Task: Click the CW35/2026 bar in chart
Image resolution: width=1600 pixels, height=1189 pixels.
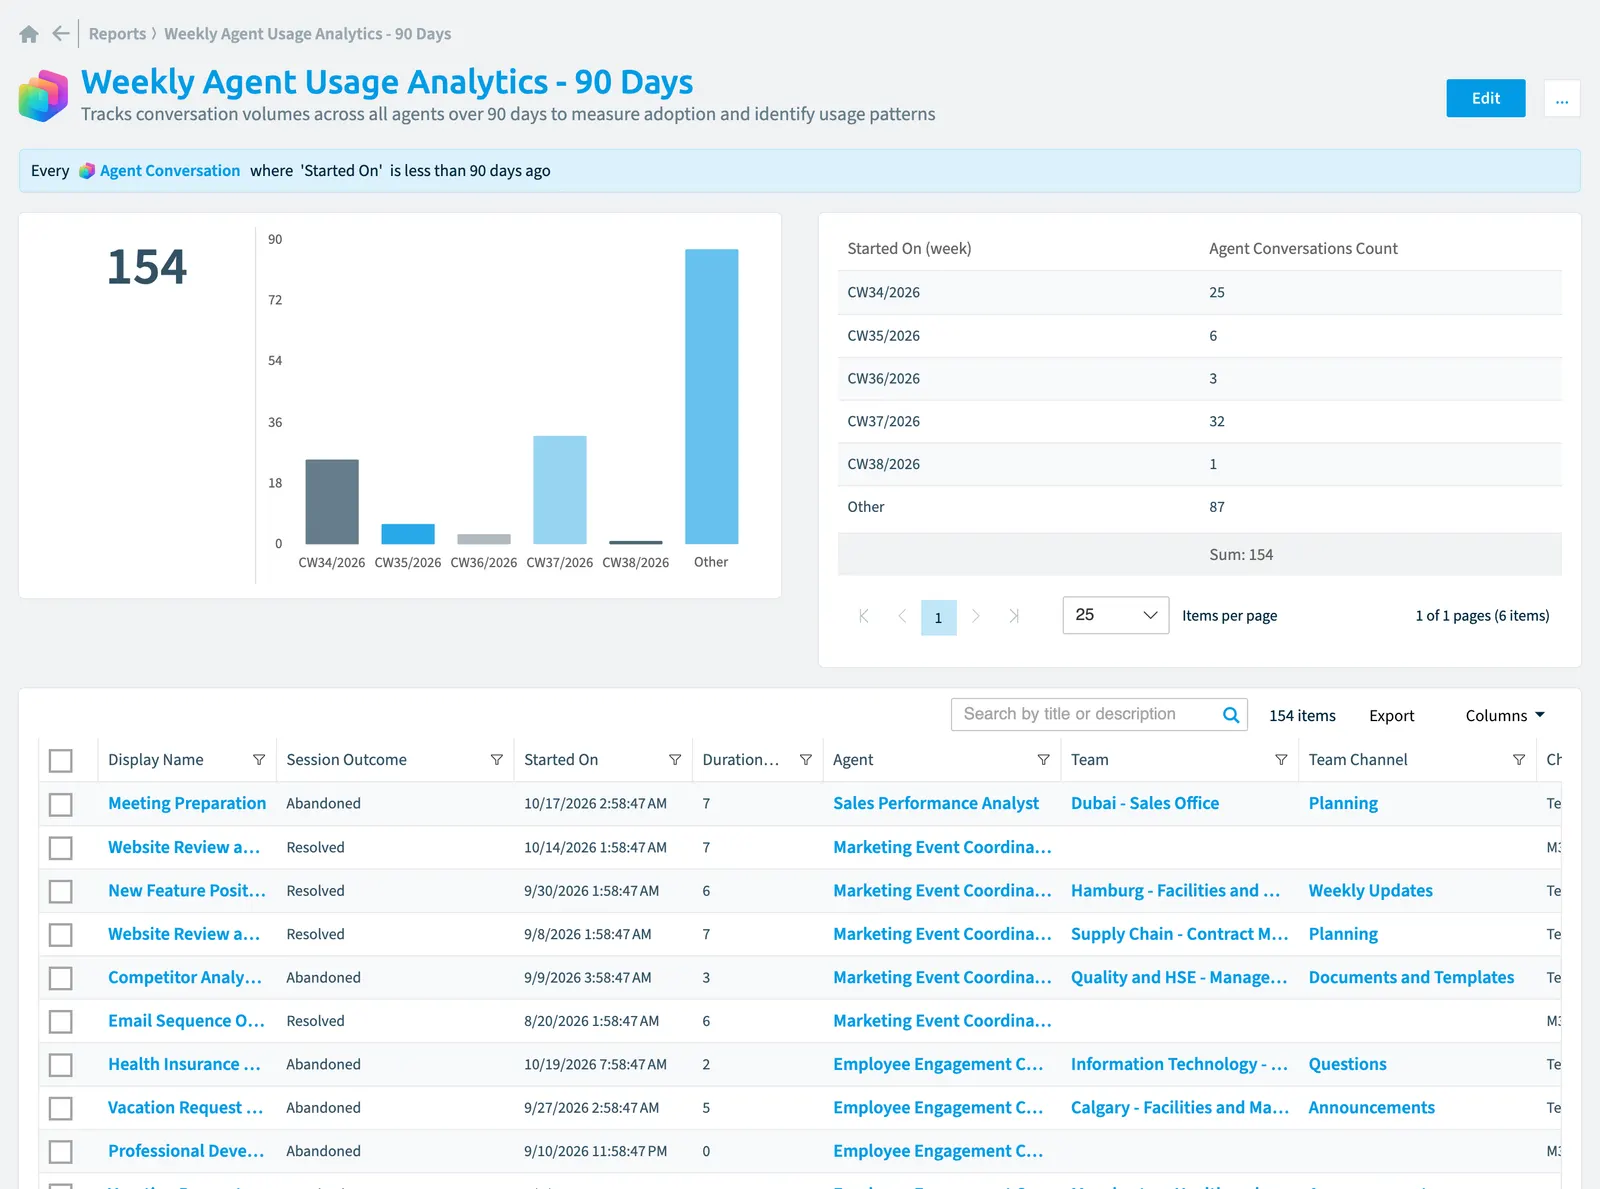Action: click(x=408, y=534)
